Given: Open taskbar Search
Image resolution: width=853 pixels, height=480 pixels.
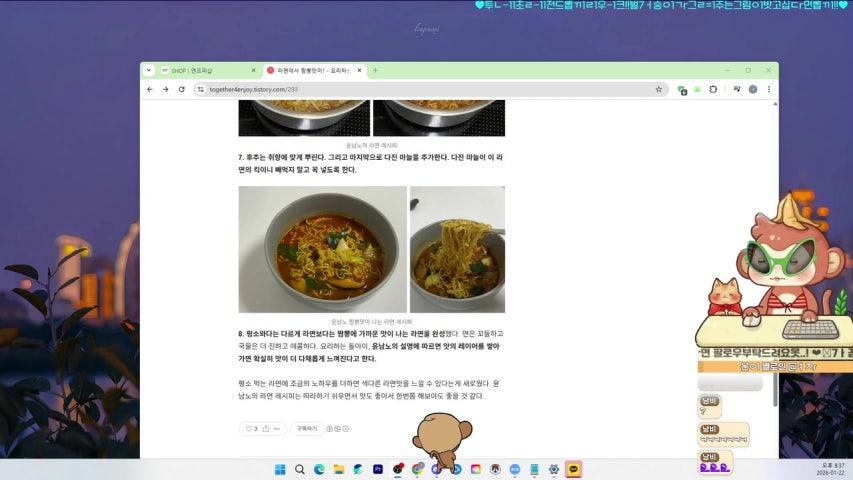Looking at the screenshot, I should pyautogui.click(x=300, y=469).
